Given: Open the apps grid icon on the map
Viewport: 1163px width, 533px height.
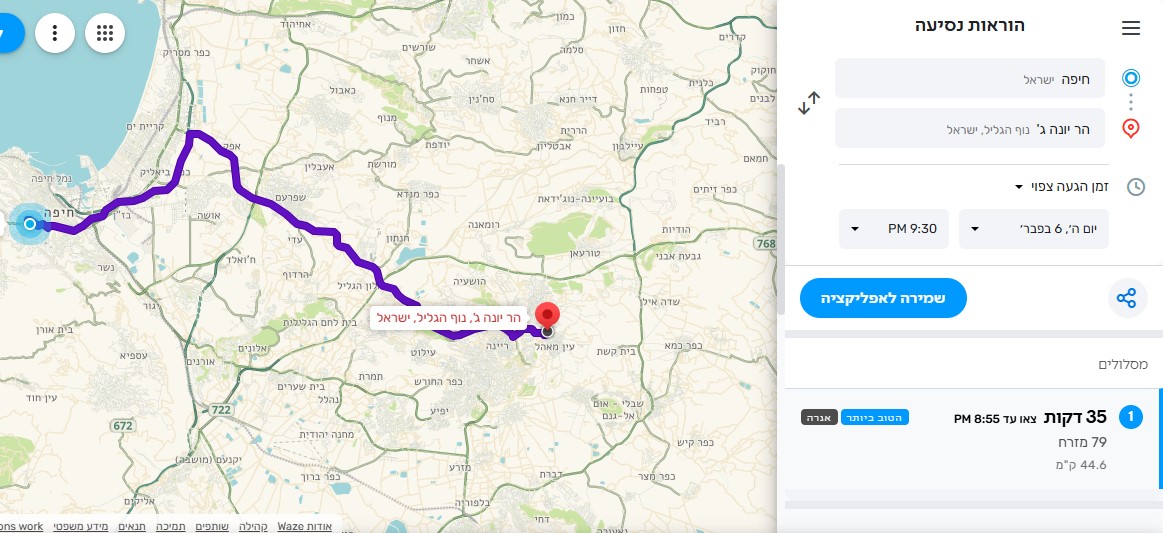Looking at the screenshot, I should (x=105, y=33).
